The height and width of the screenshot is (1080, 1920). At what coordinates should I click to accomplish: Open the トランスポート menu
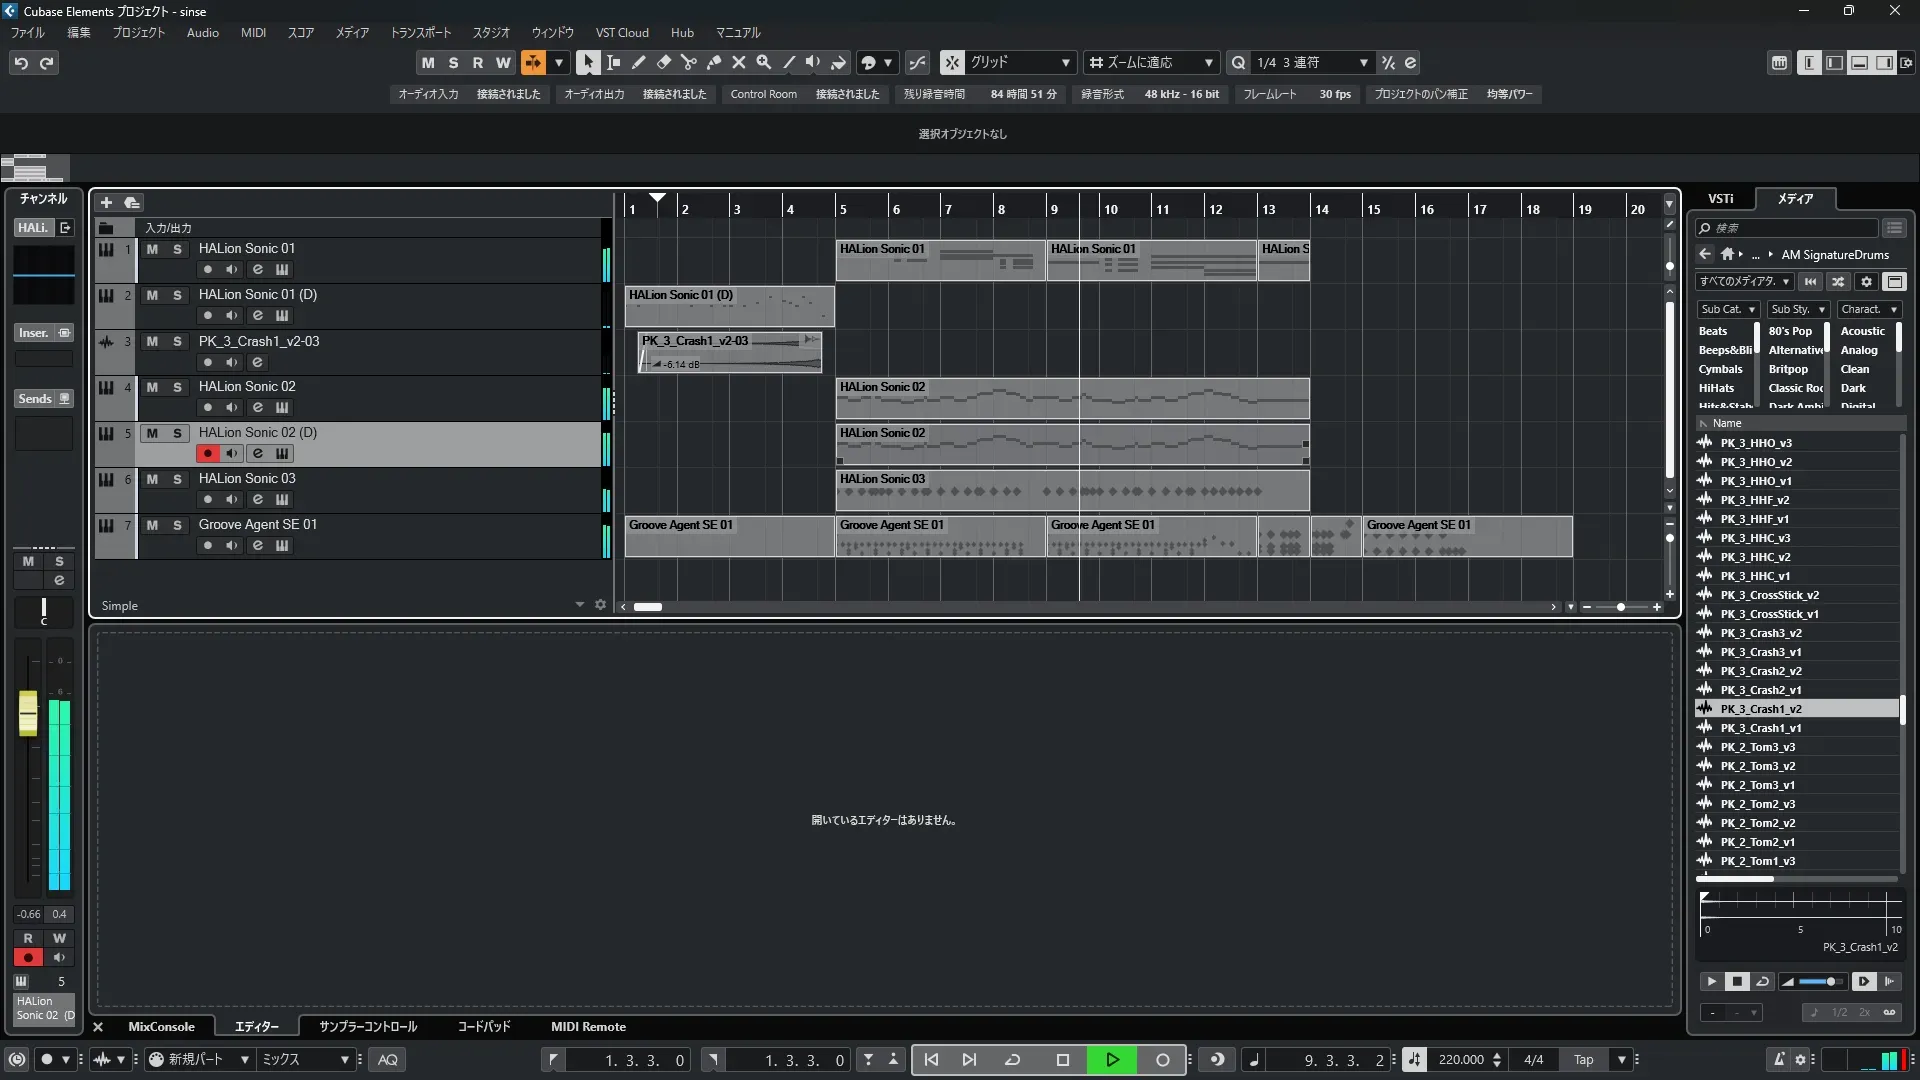pos(420,32)
